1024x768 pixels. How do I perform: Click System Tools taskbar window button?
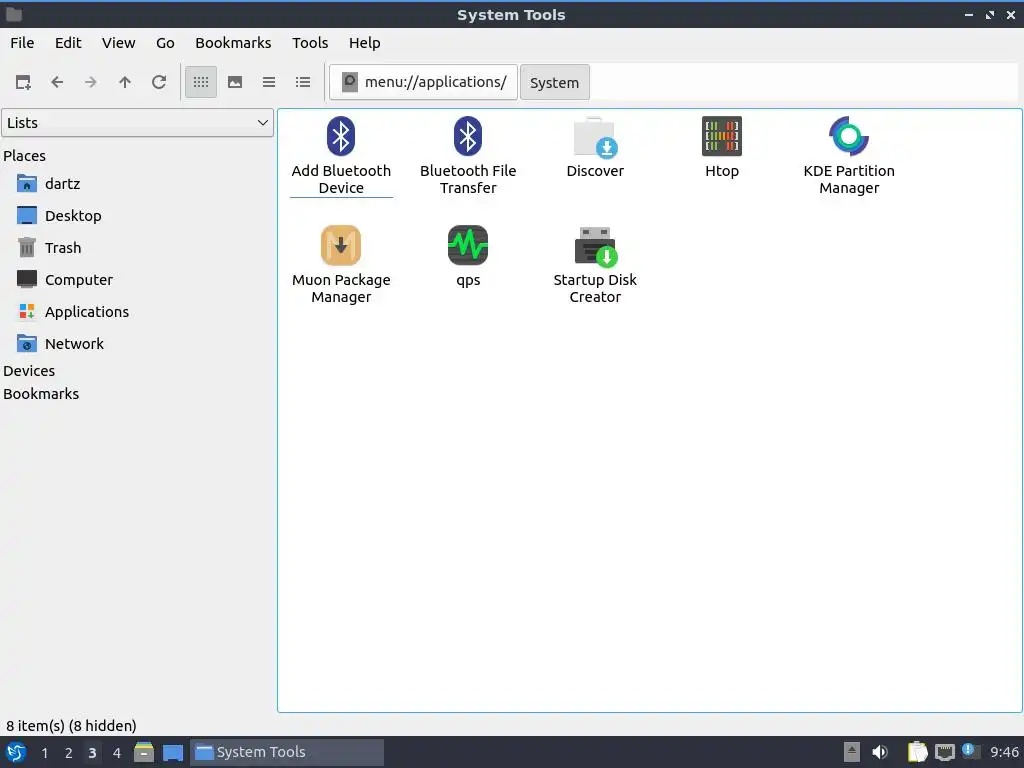click(x=287, y=752)
